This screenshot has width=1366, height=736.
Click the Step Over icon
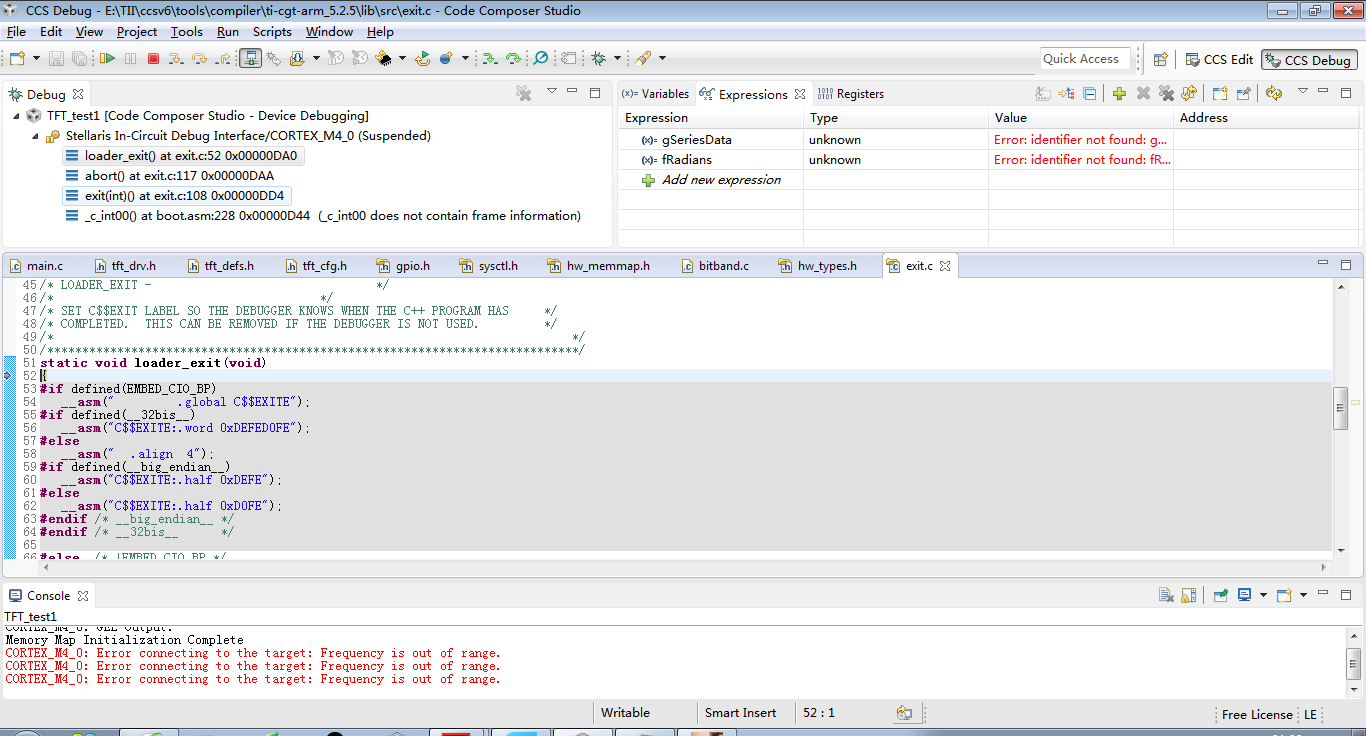point(199,59)
